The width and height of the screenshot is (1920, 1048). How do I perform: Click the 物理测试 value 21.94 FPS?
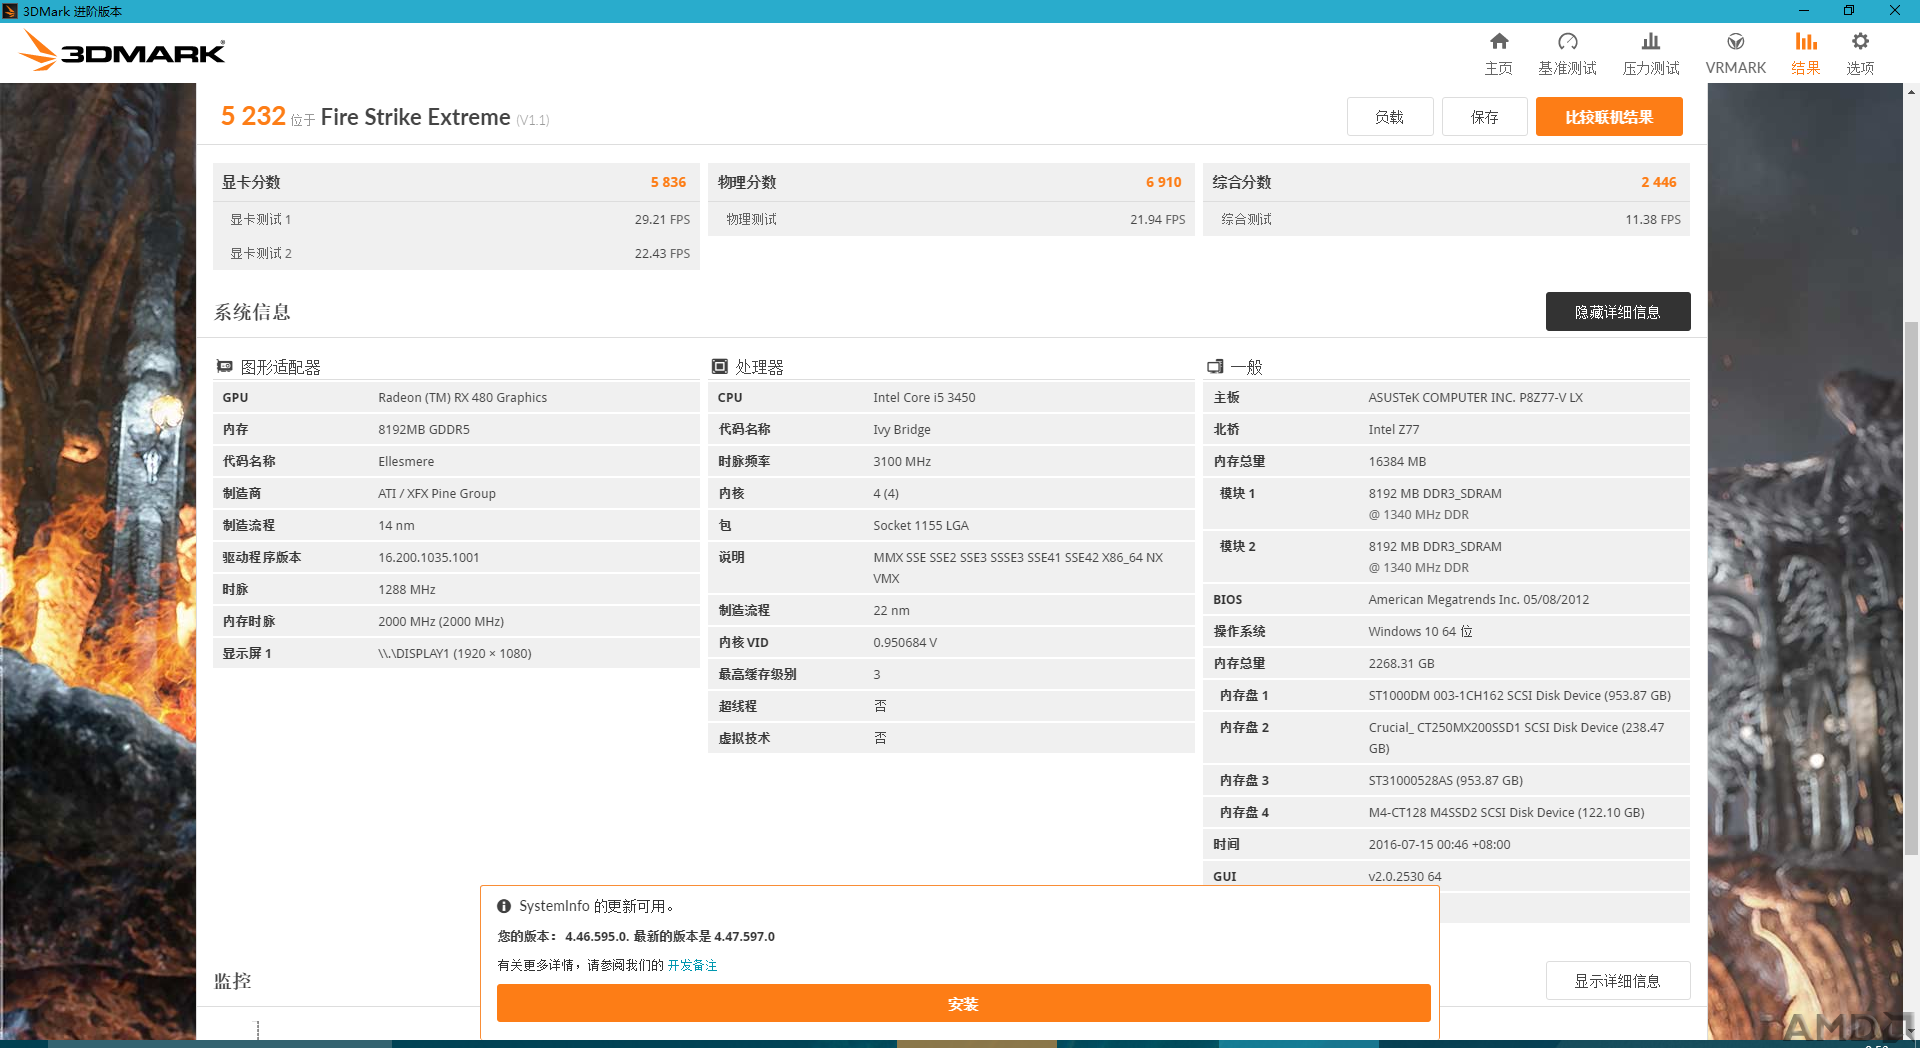(x=1157, y=219)
